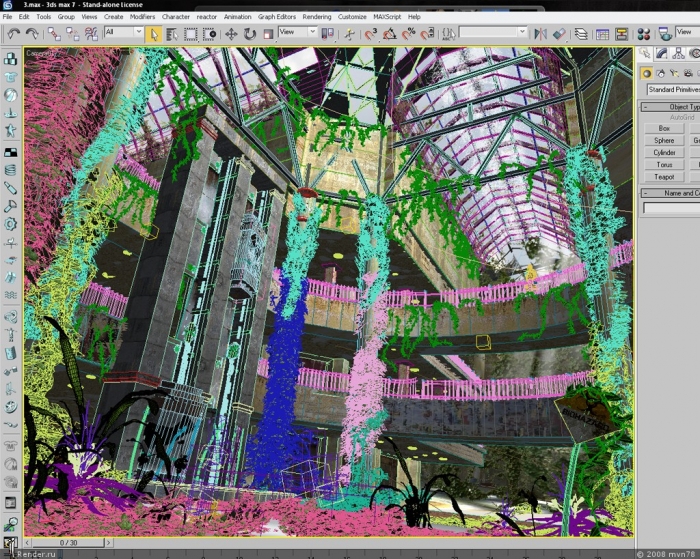Open the Curve Editor icon
The height and width of the screenshot is (559, 700).
pyautogui.click(x=602, y=34)
